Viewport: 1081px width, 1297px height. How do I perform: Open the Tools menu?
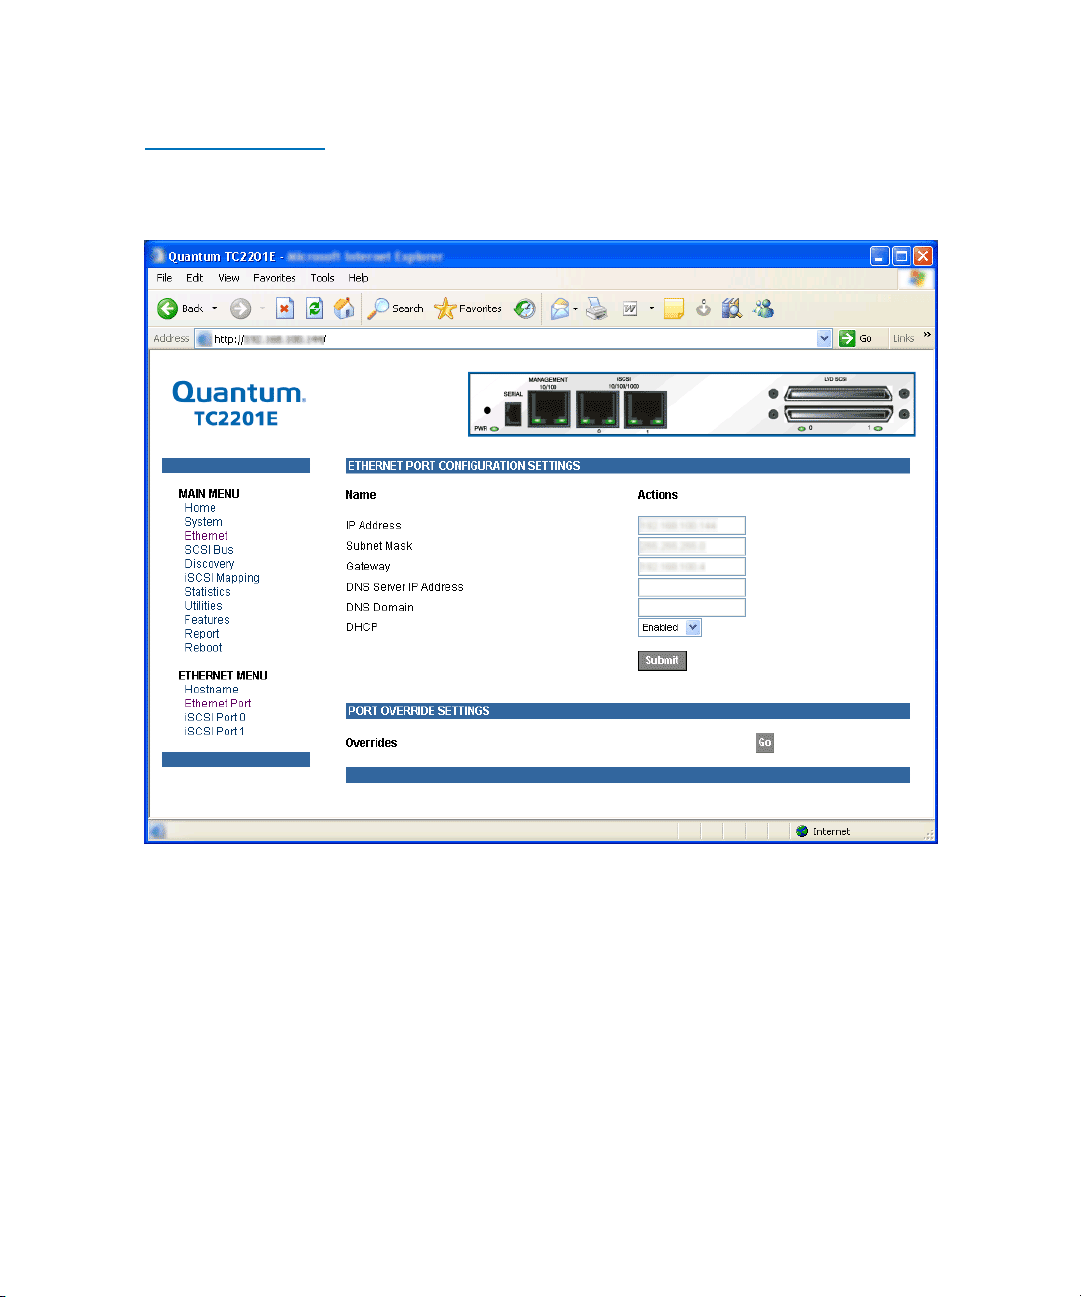click(x=322, y=278)
